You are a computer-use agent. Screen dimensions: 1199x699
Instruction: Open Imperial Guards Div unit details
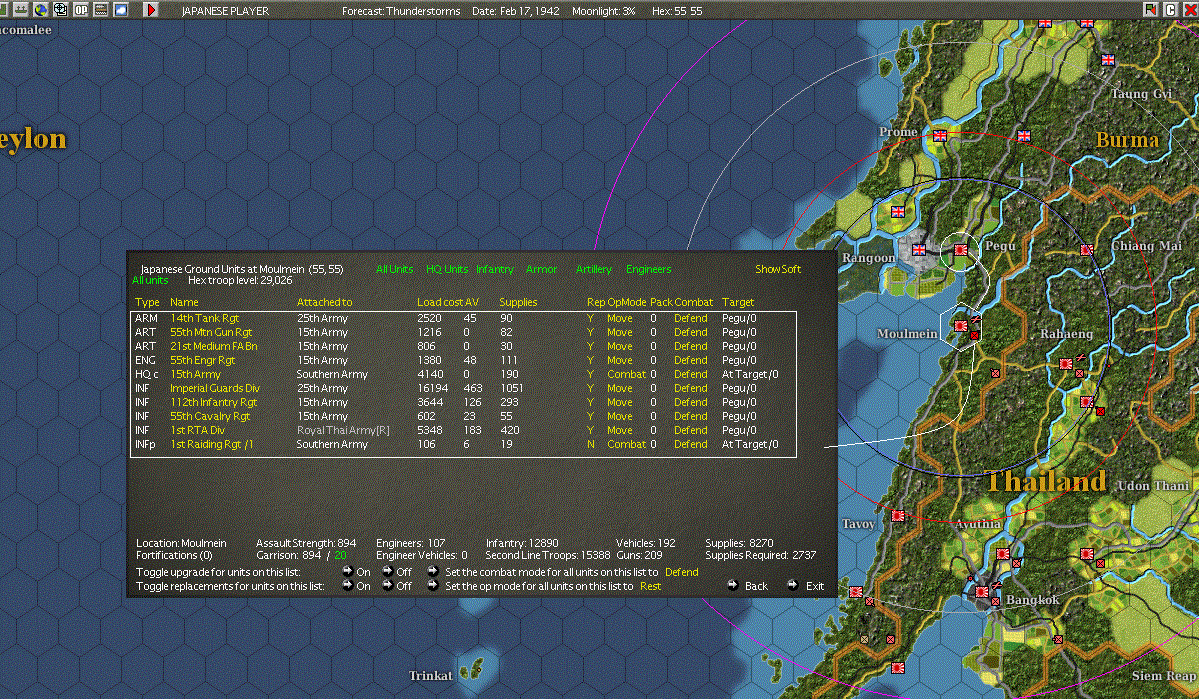[x=215, y=388]
